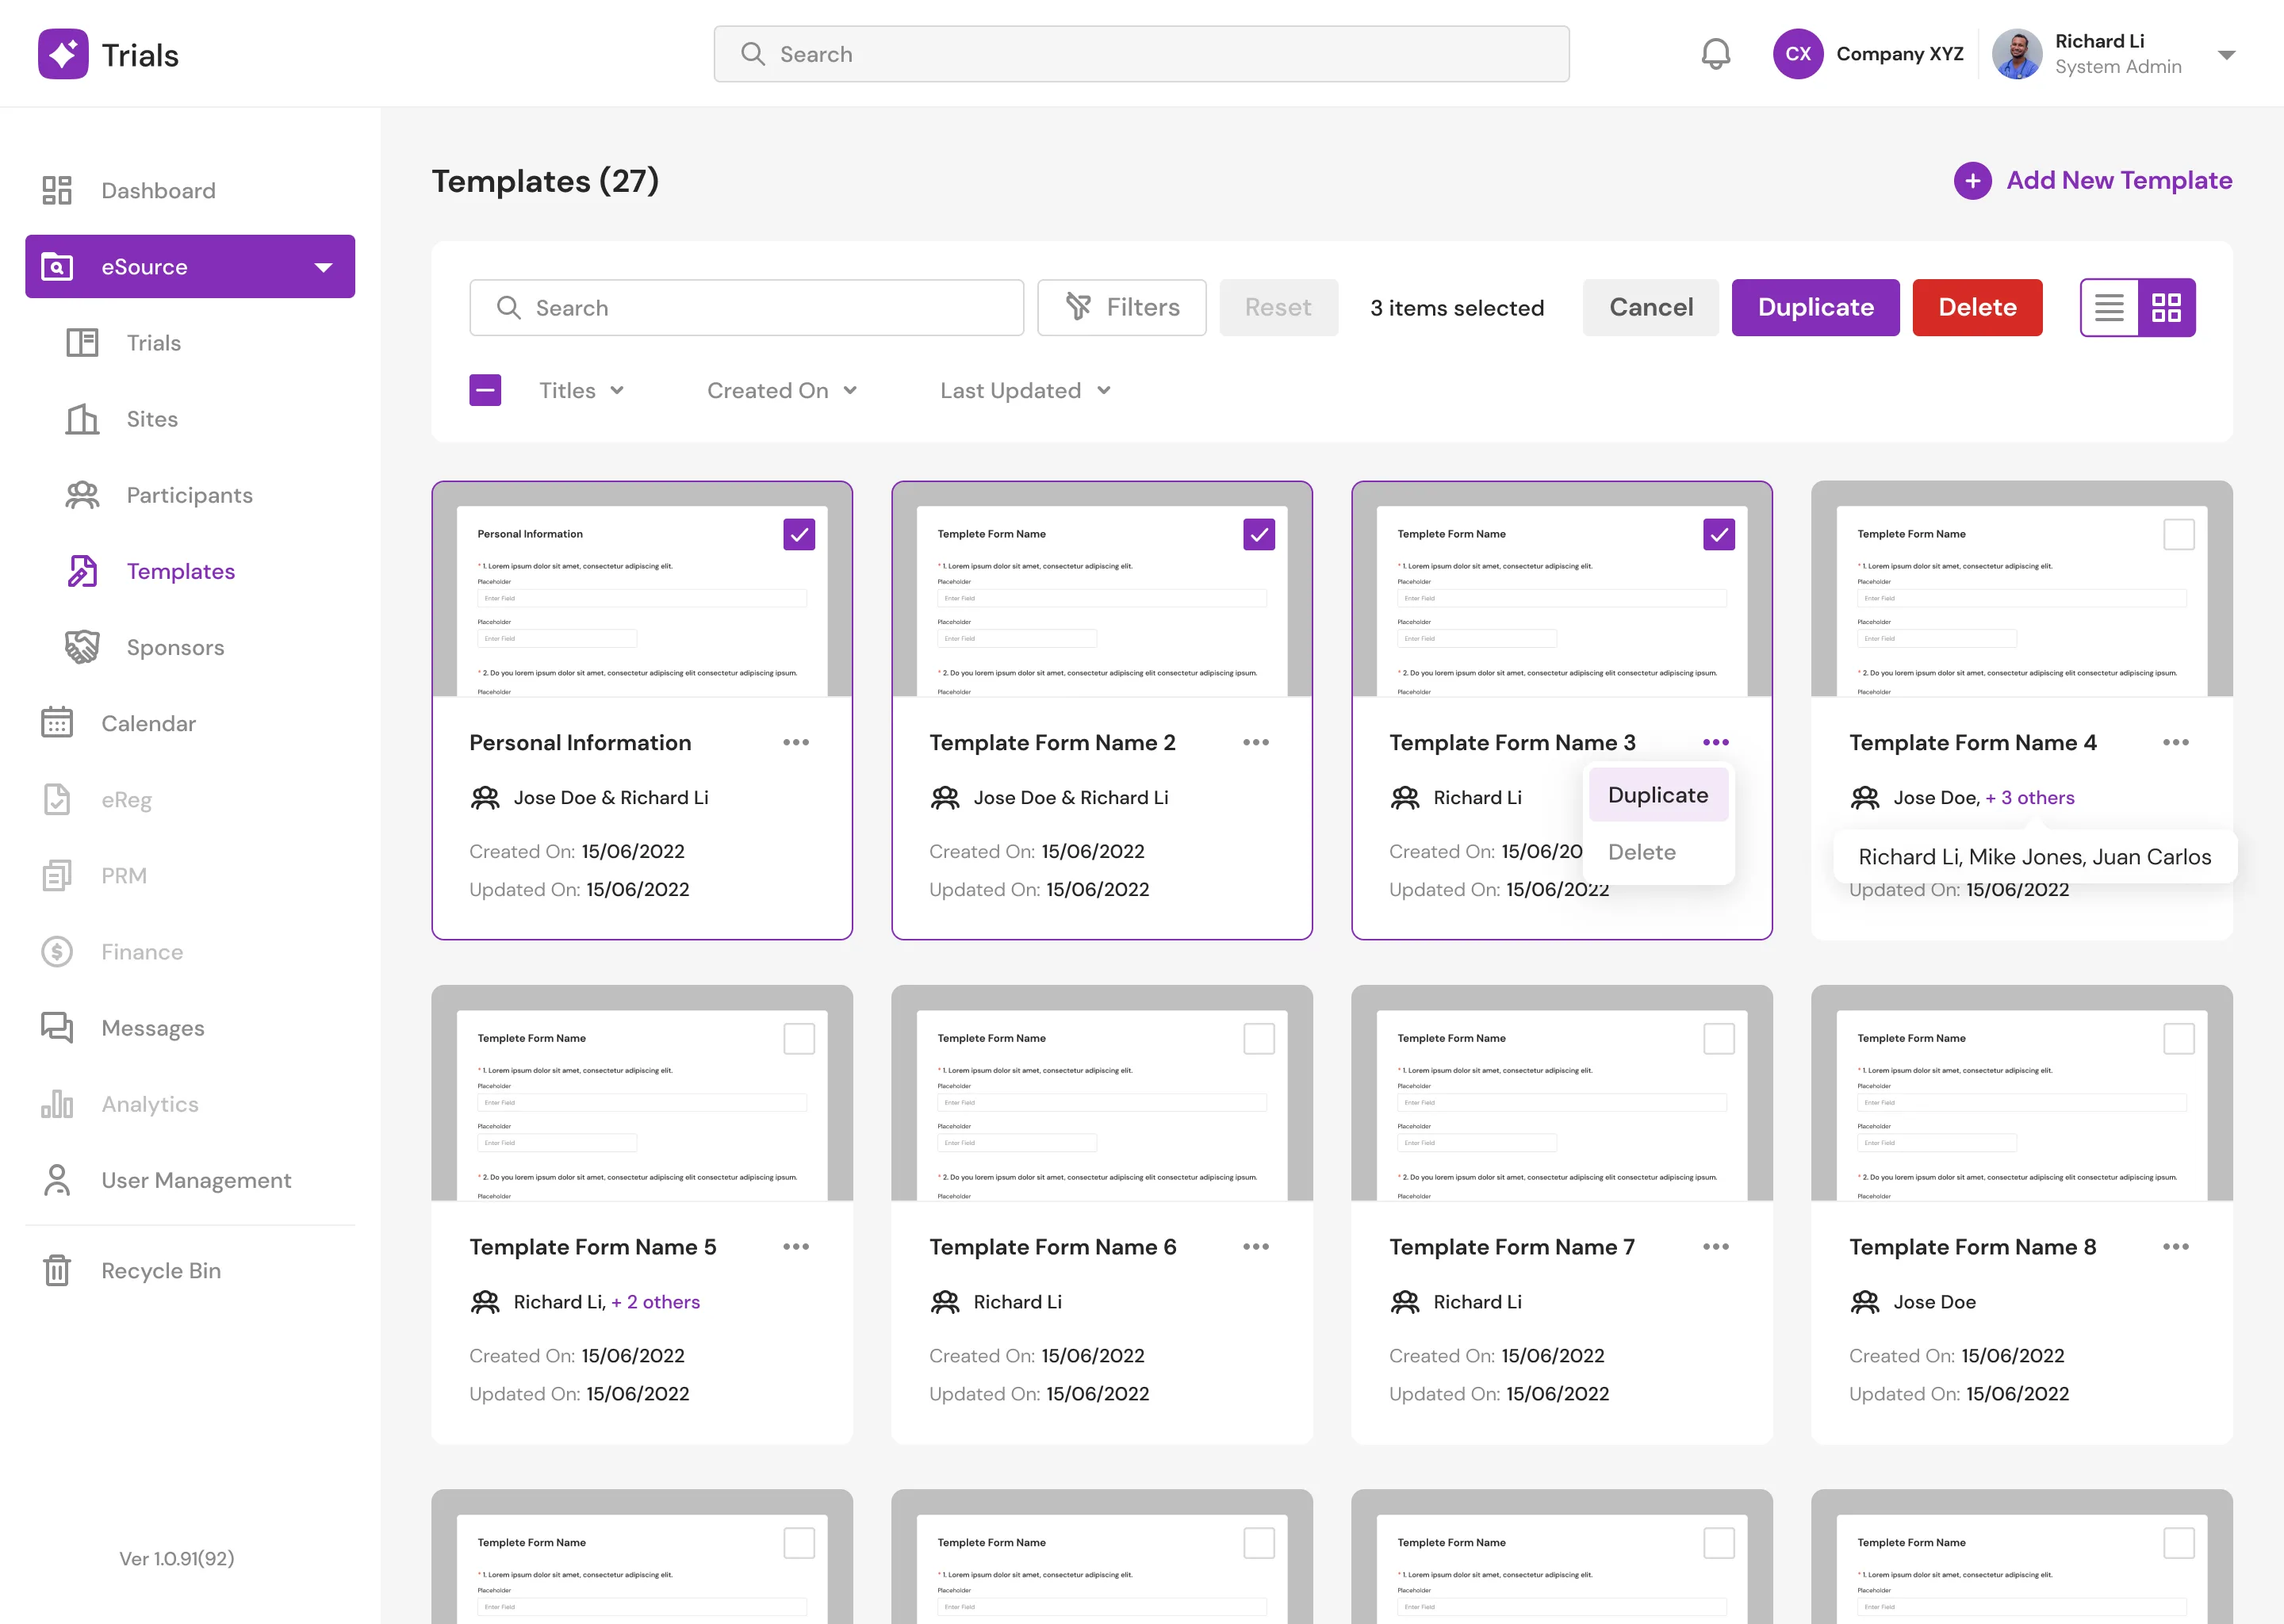The width and height of the screenshot is (2284, 1624).
Task: Open more options for Template Form Name 4
Action: [x=2176, y=742]
